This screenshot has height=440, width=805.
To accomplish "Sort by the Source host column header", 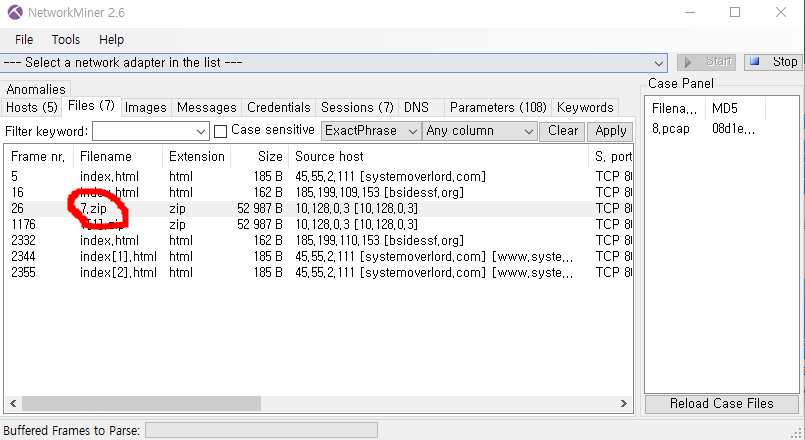I will 439,157.
